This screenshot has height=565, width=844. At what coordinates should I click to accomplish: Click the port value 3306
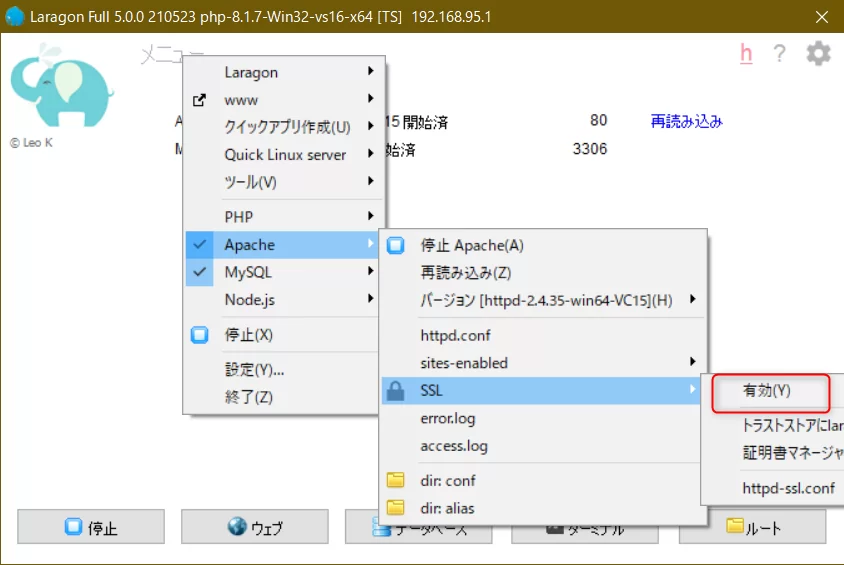pos(589,149)
